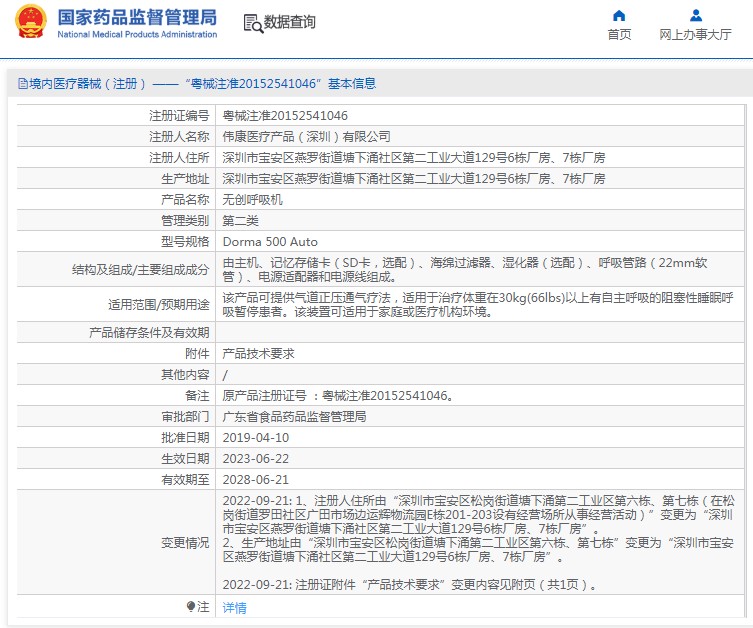Click National Medical Products Administration text

(137, 35)
